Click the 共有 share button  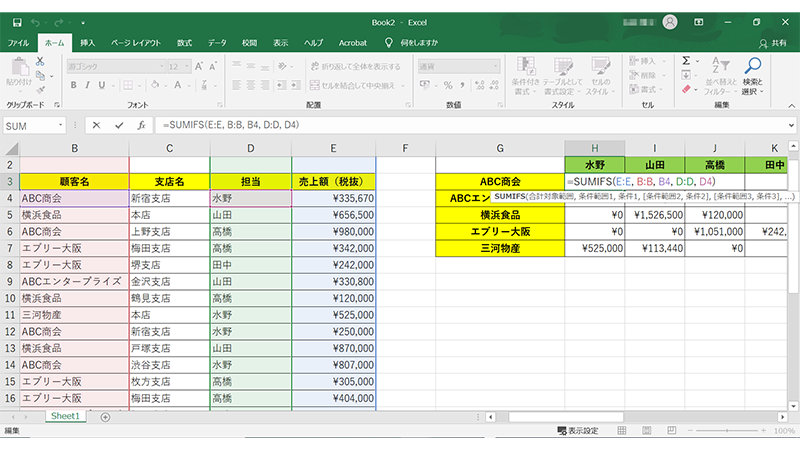point(773,43)
